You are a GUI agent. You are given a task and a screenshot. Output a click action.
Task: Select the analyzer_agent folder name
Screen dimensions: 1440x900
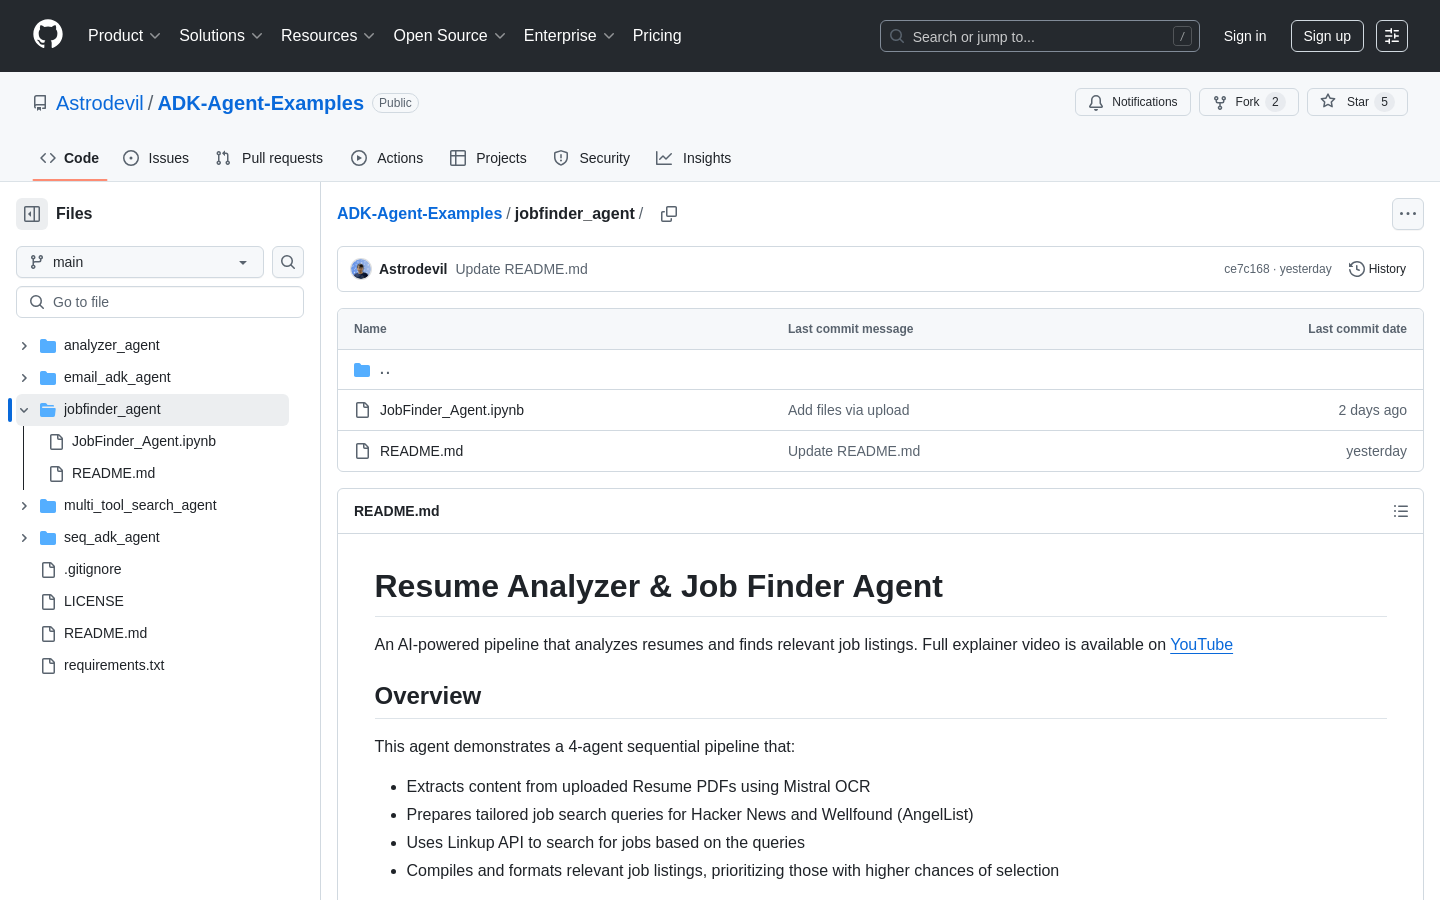pos(111,345)
